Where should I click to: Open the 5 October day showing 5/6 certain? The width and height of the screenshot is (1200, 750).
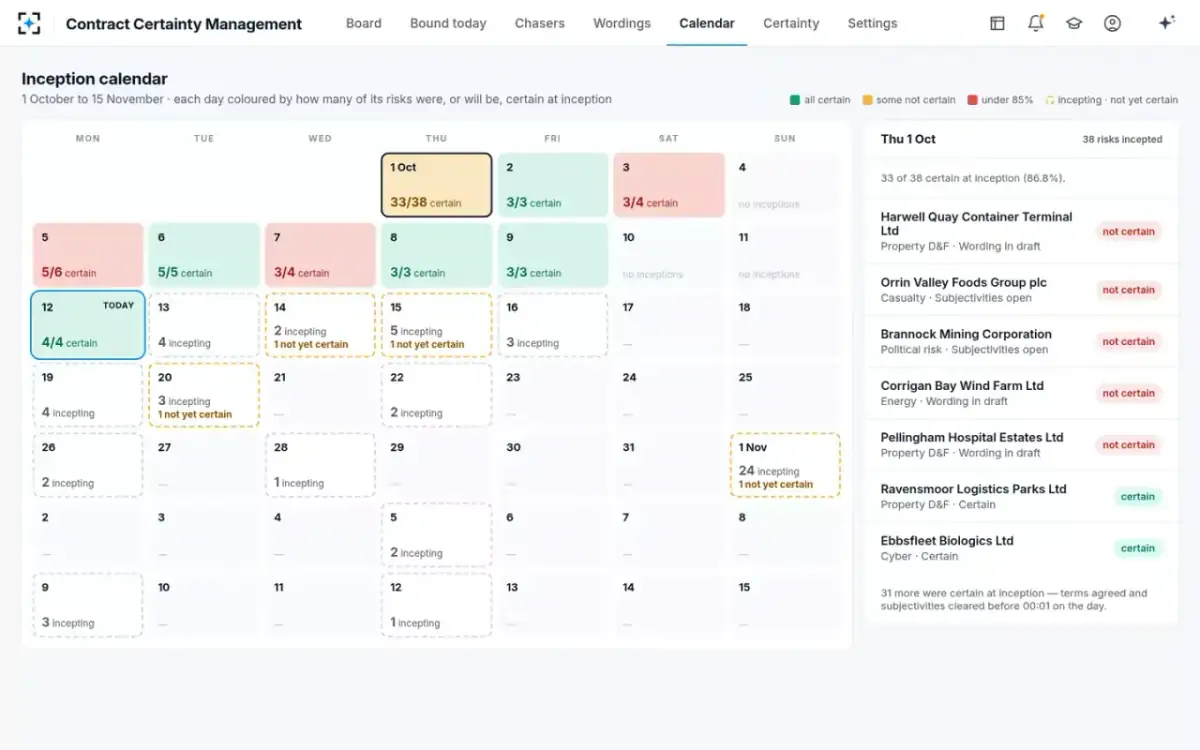88,255
